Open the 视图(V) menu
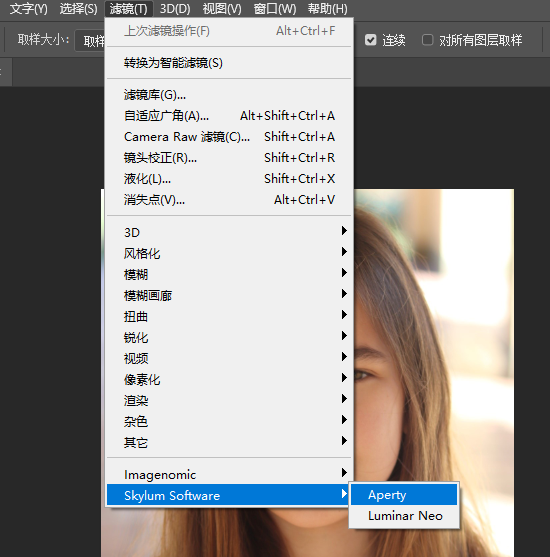 click(x=222, y=9)
